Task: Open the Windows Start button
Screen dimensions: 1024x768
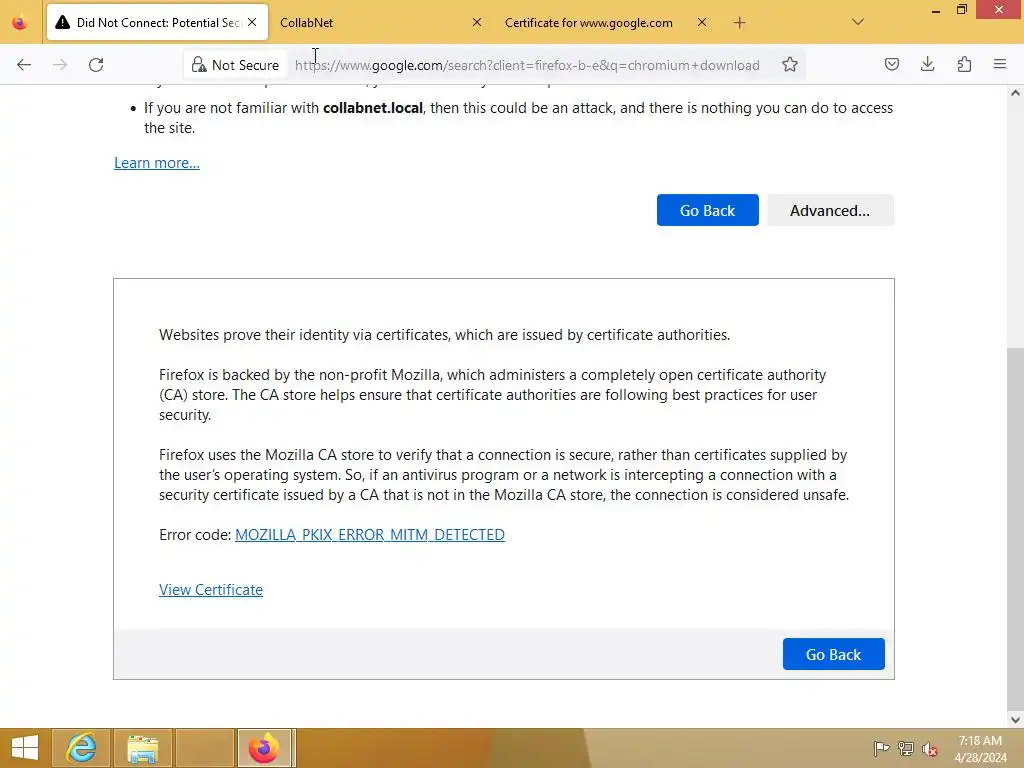Action: point(25,748)
